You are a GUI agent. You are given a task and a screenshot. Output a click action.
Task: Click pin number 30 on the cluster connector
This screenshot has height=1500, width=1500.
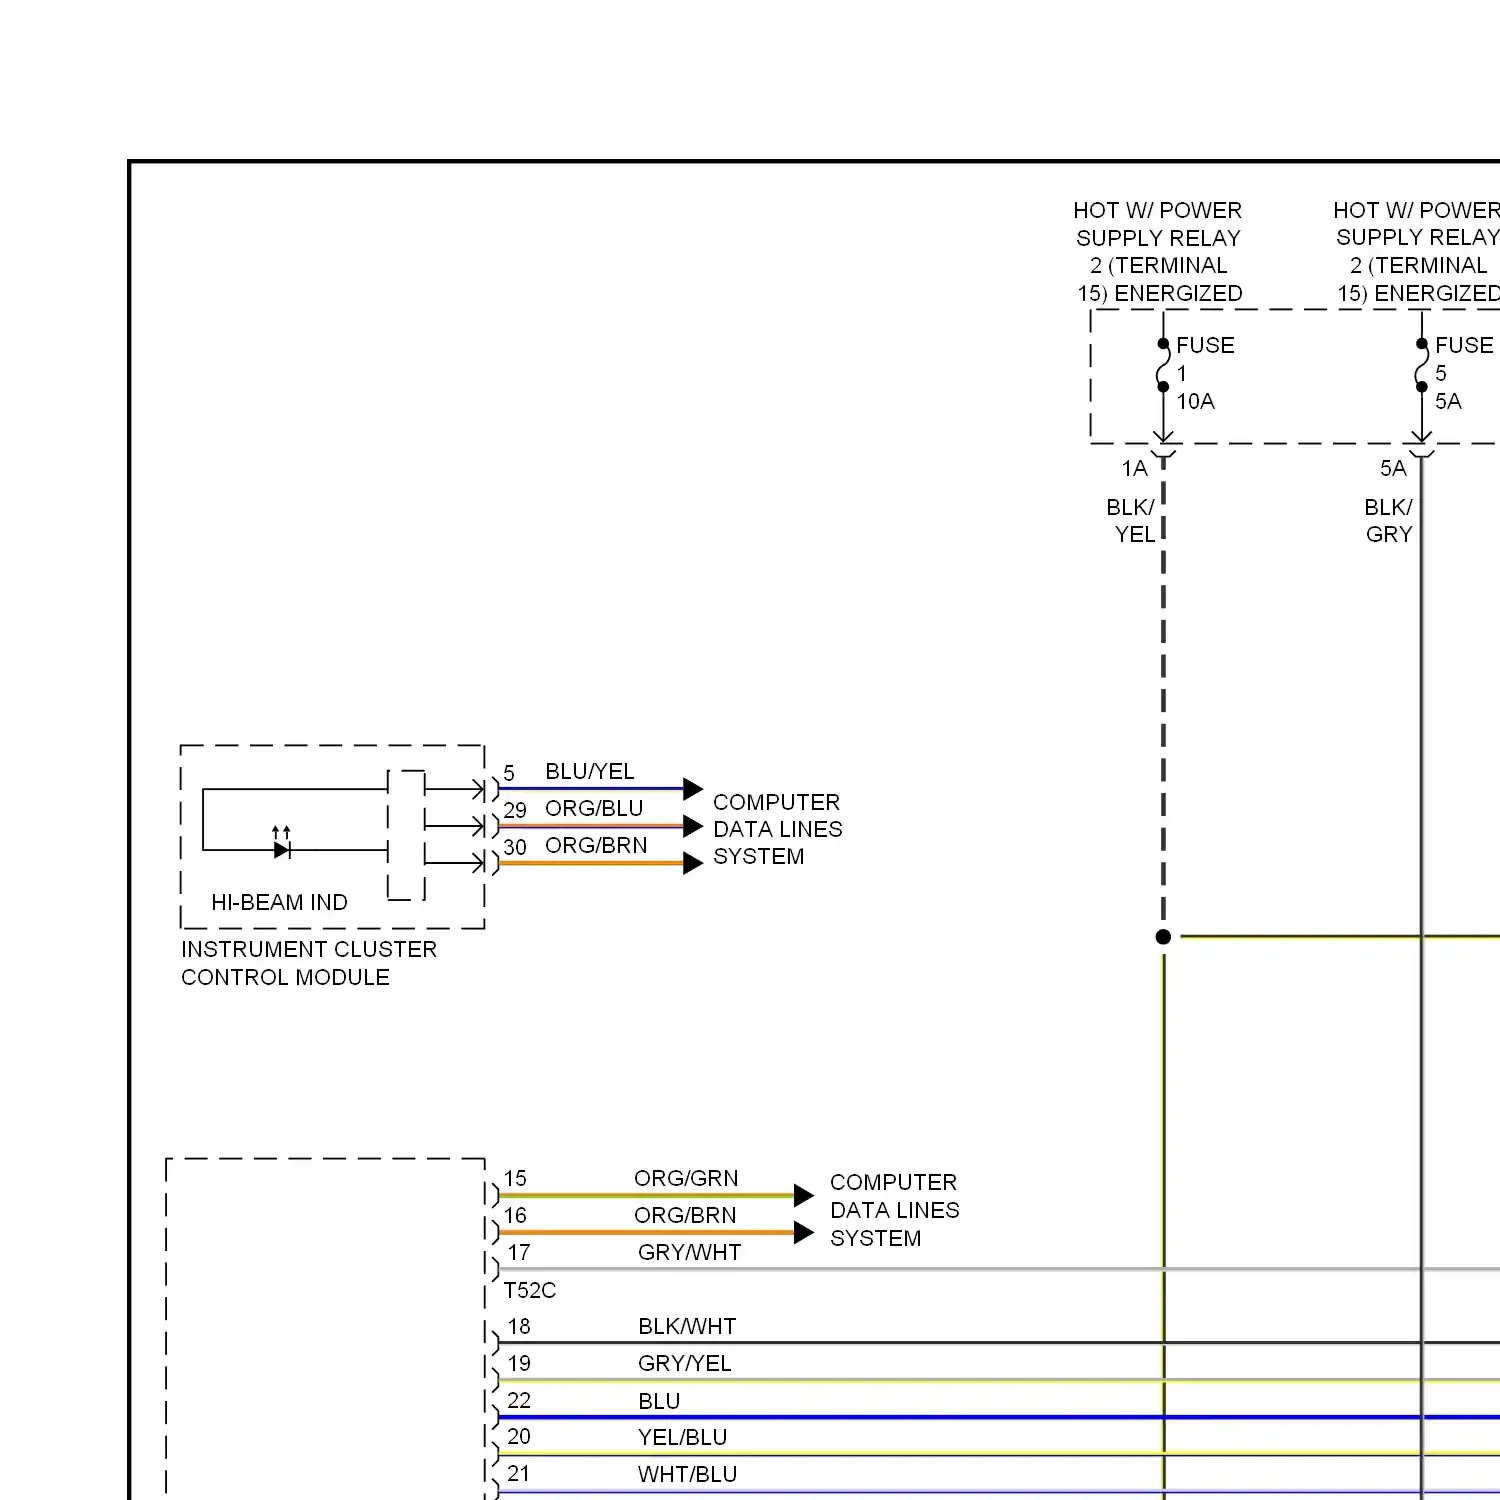click(x=515, y=847)
